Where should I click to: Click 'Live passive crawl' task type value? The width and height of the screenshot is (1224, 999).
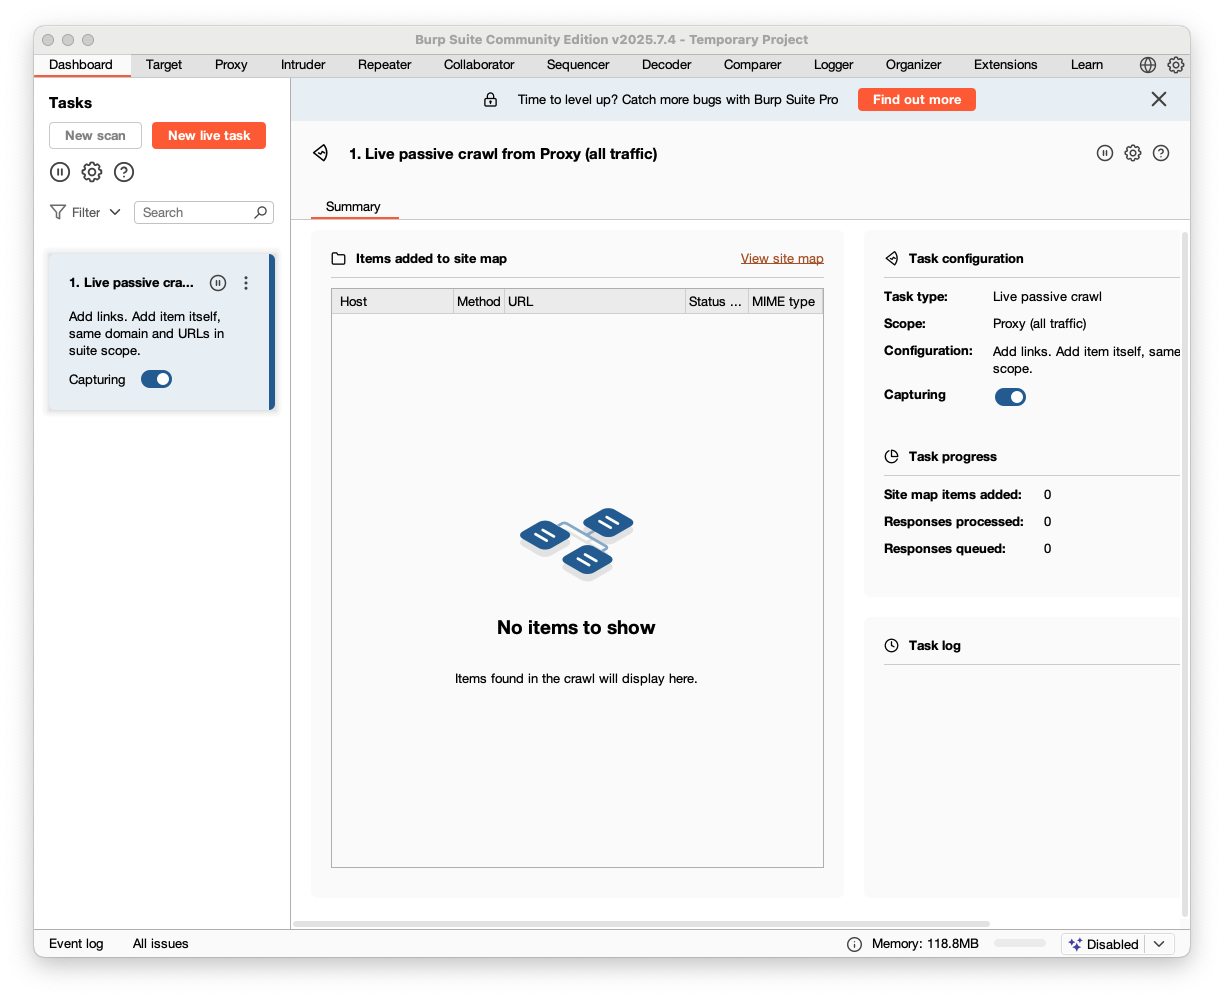click(1047, 297)
